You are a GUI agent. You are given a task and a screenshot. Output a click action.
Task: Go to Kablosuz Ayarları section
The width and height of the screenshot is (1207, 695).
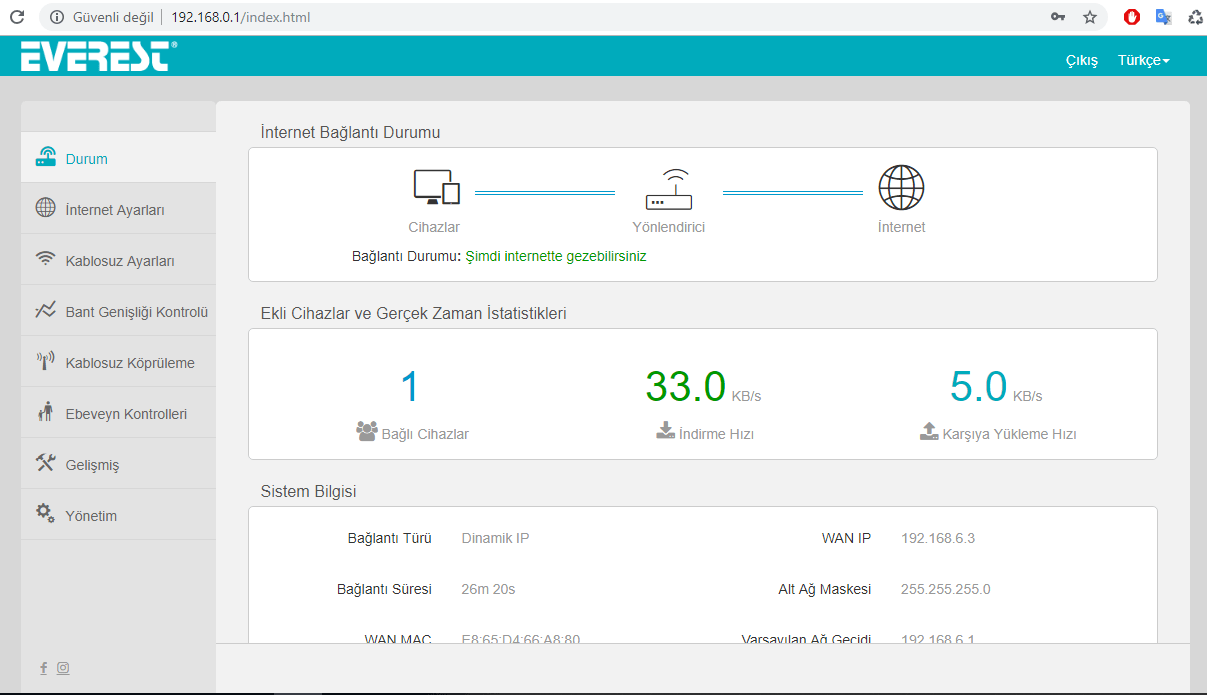click(120, 261)
